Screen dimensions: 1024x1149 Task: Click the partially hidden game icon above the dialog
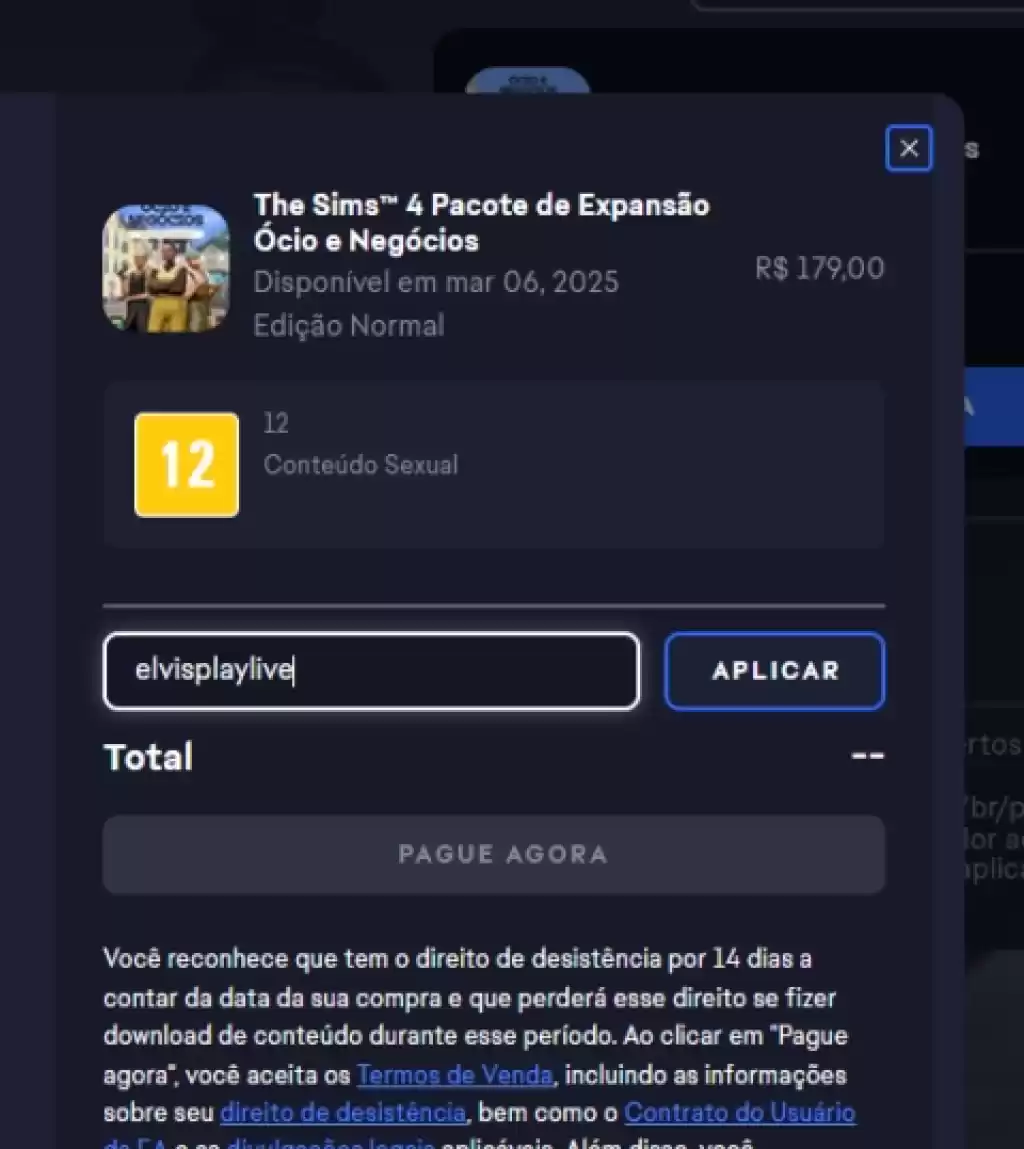[x=528, y=81]
